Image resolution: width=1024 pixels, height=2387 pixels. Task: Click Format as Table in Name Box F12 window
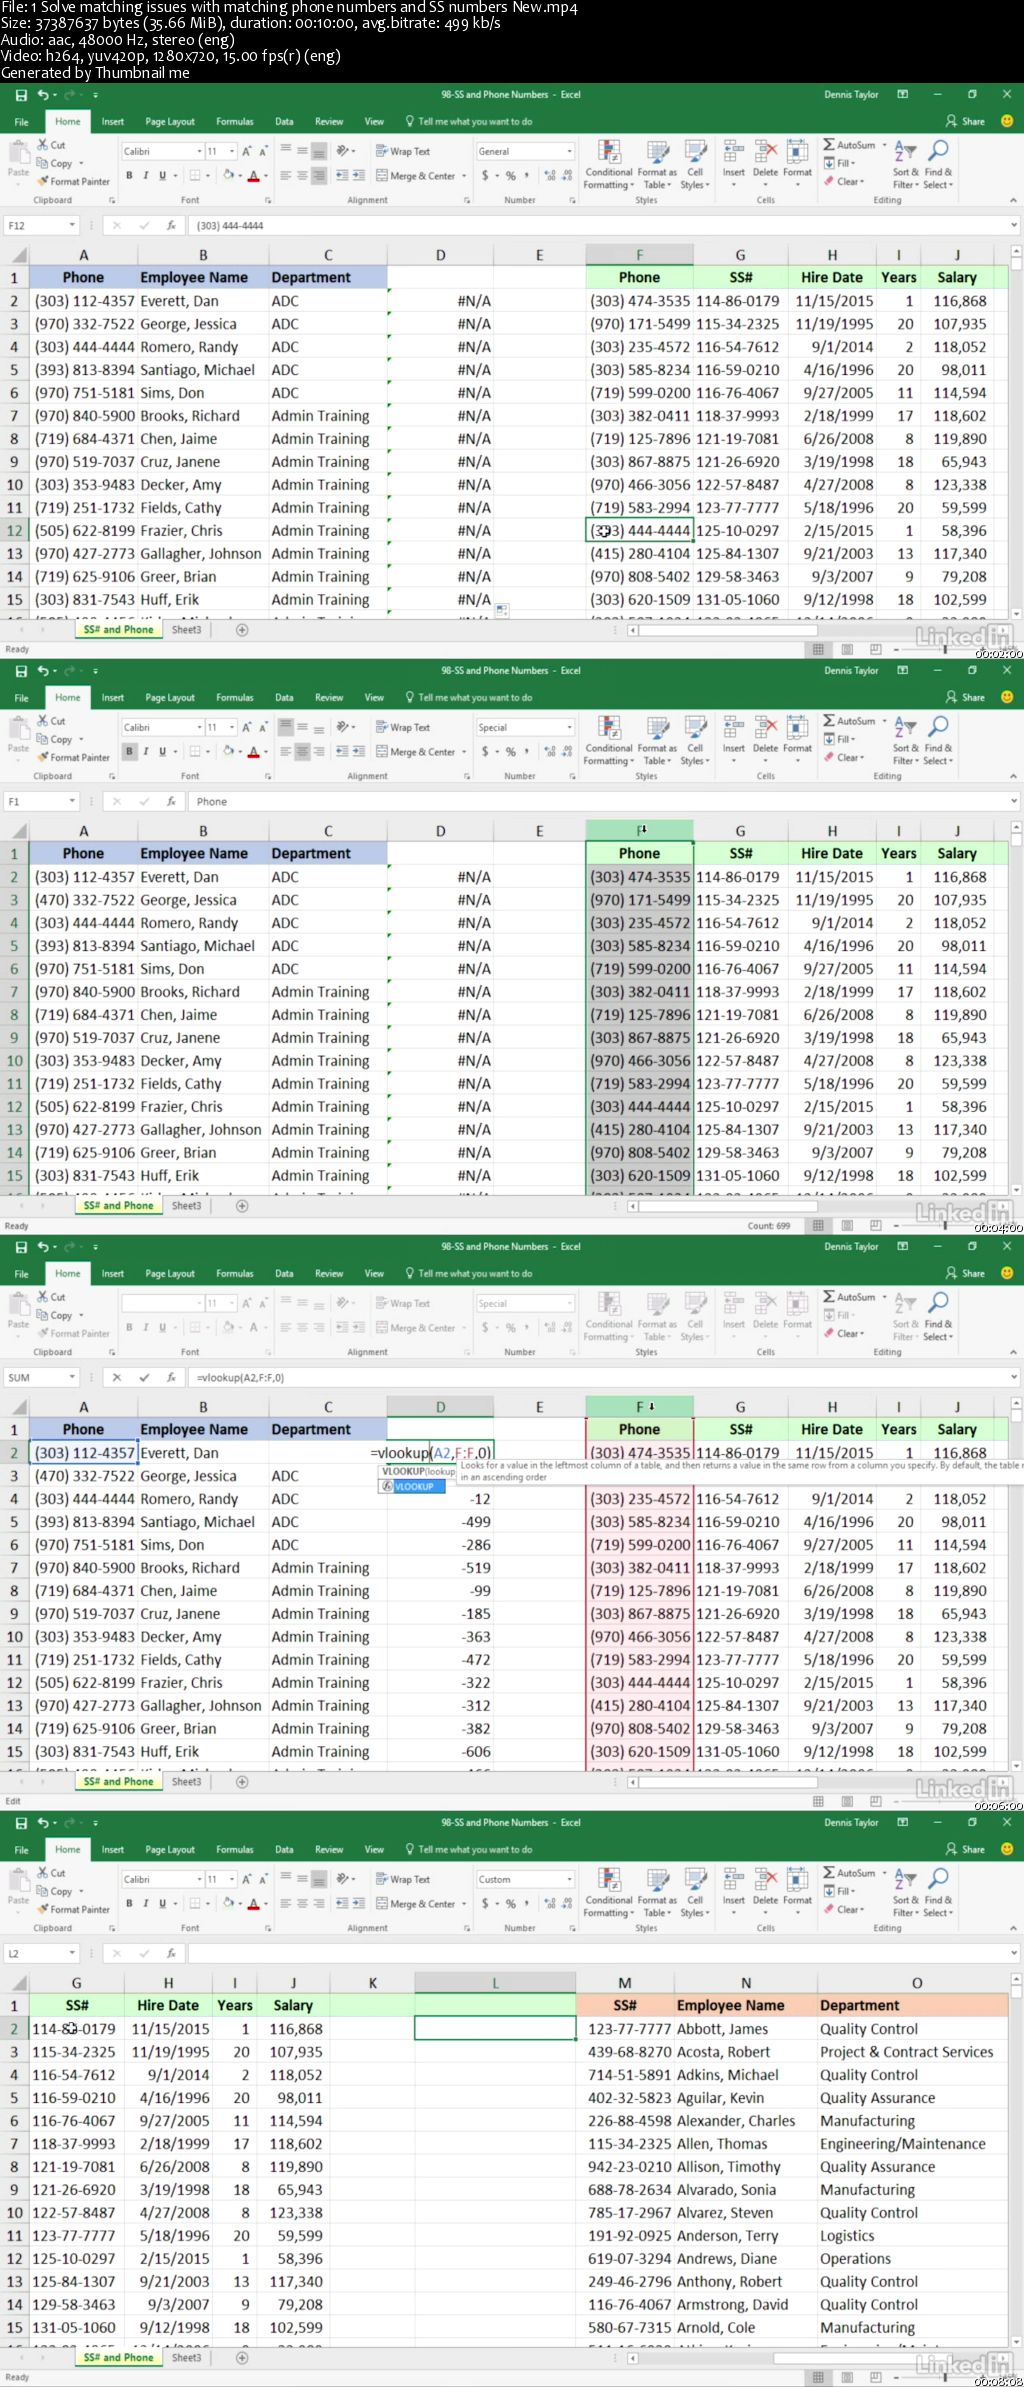657,163
